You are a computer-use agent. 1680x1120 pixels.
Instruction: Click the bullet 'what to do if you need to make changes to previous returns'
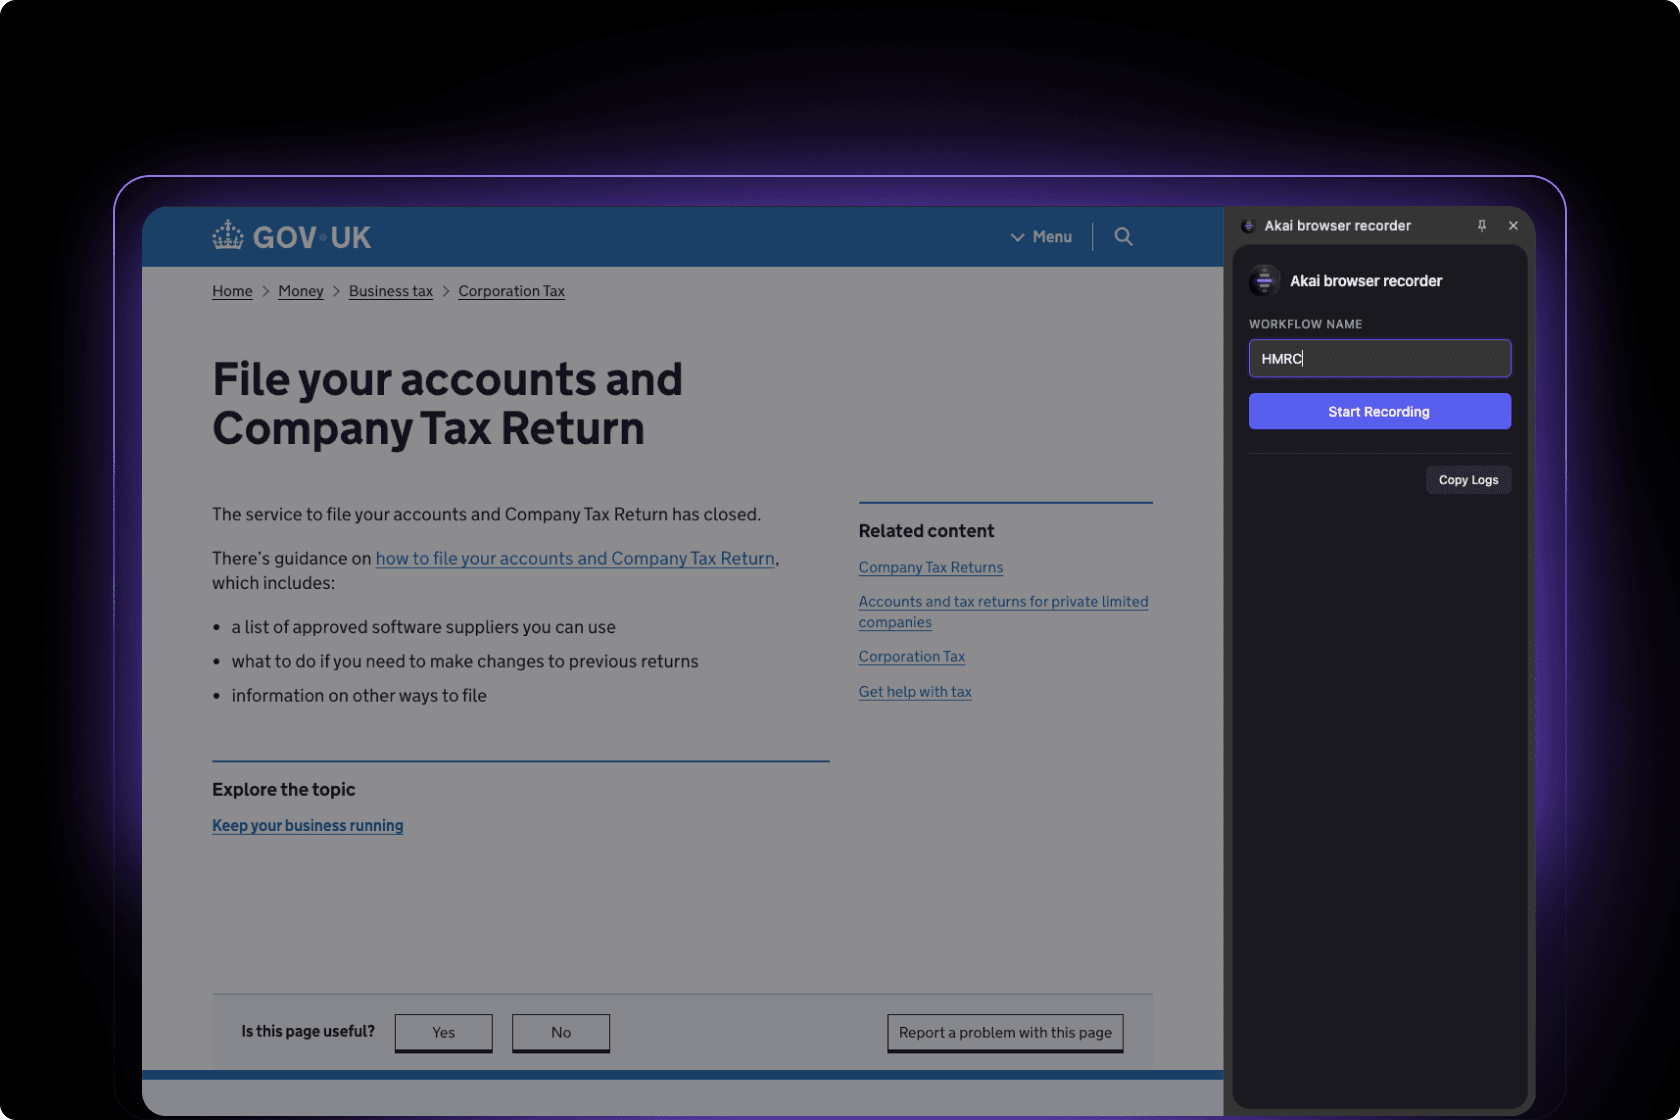point(465,661)
